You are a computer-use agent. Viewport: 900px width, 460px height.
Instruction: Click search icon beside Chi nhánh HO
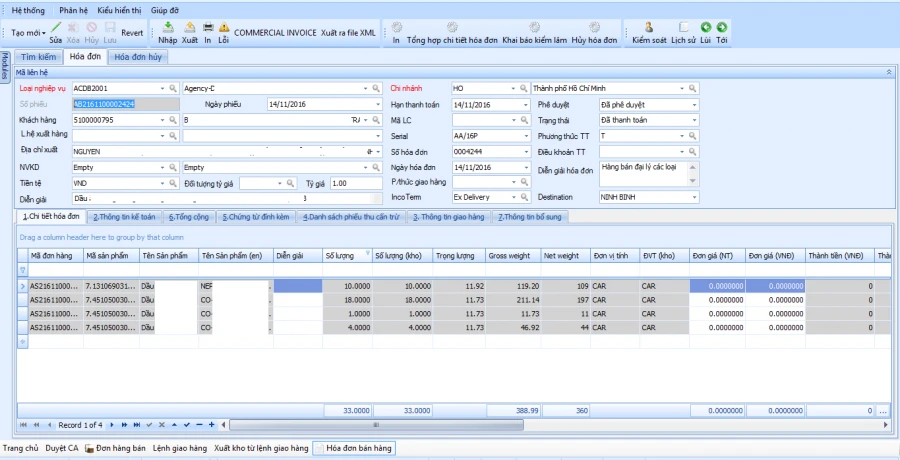point(523,88)
